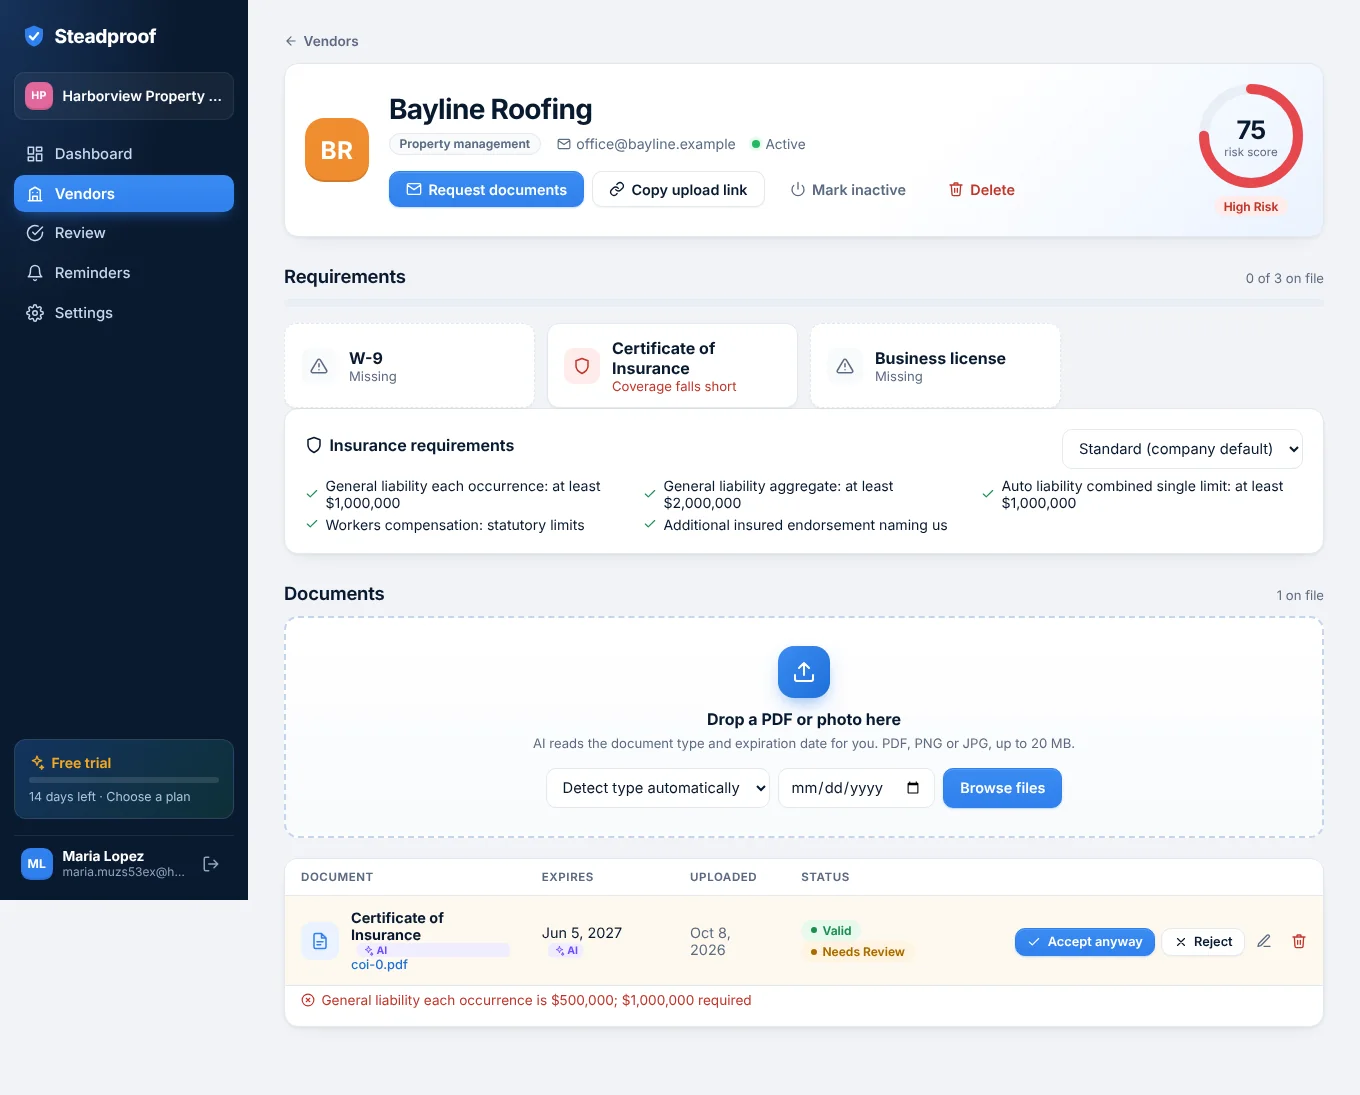Mark vendor as inactive
Screen dimensions: 1360x1095
pos(848,190)
